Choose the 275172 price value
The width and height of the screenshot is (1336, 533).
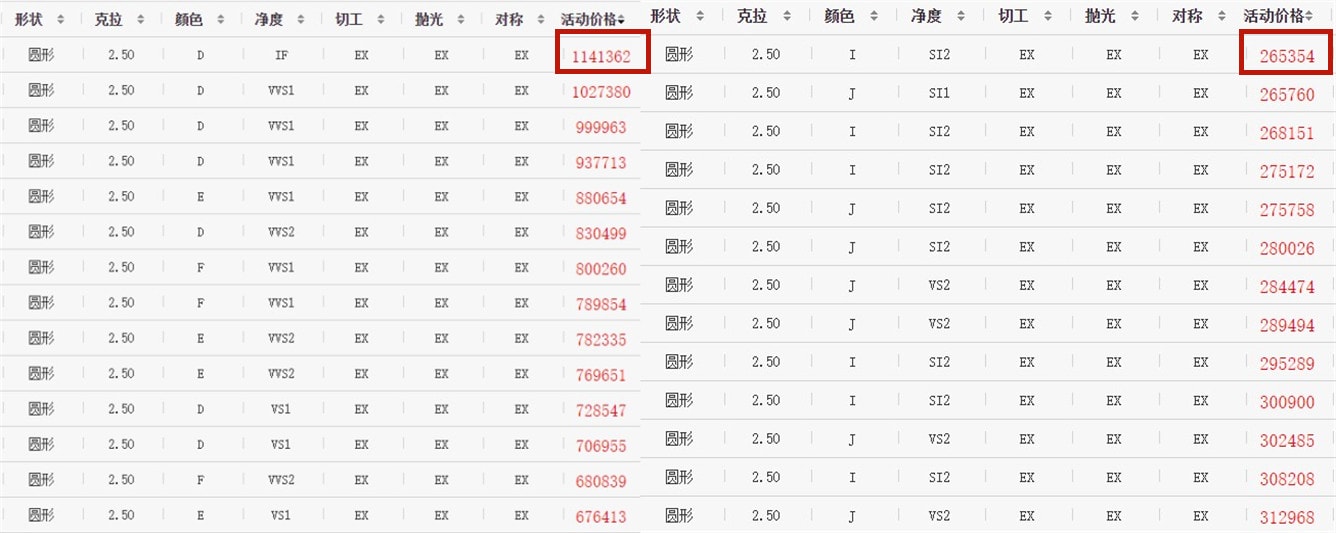[1287, 172]
